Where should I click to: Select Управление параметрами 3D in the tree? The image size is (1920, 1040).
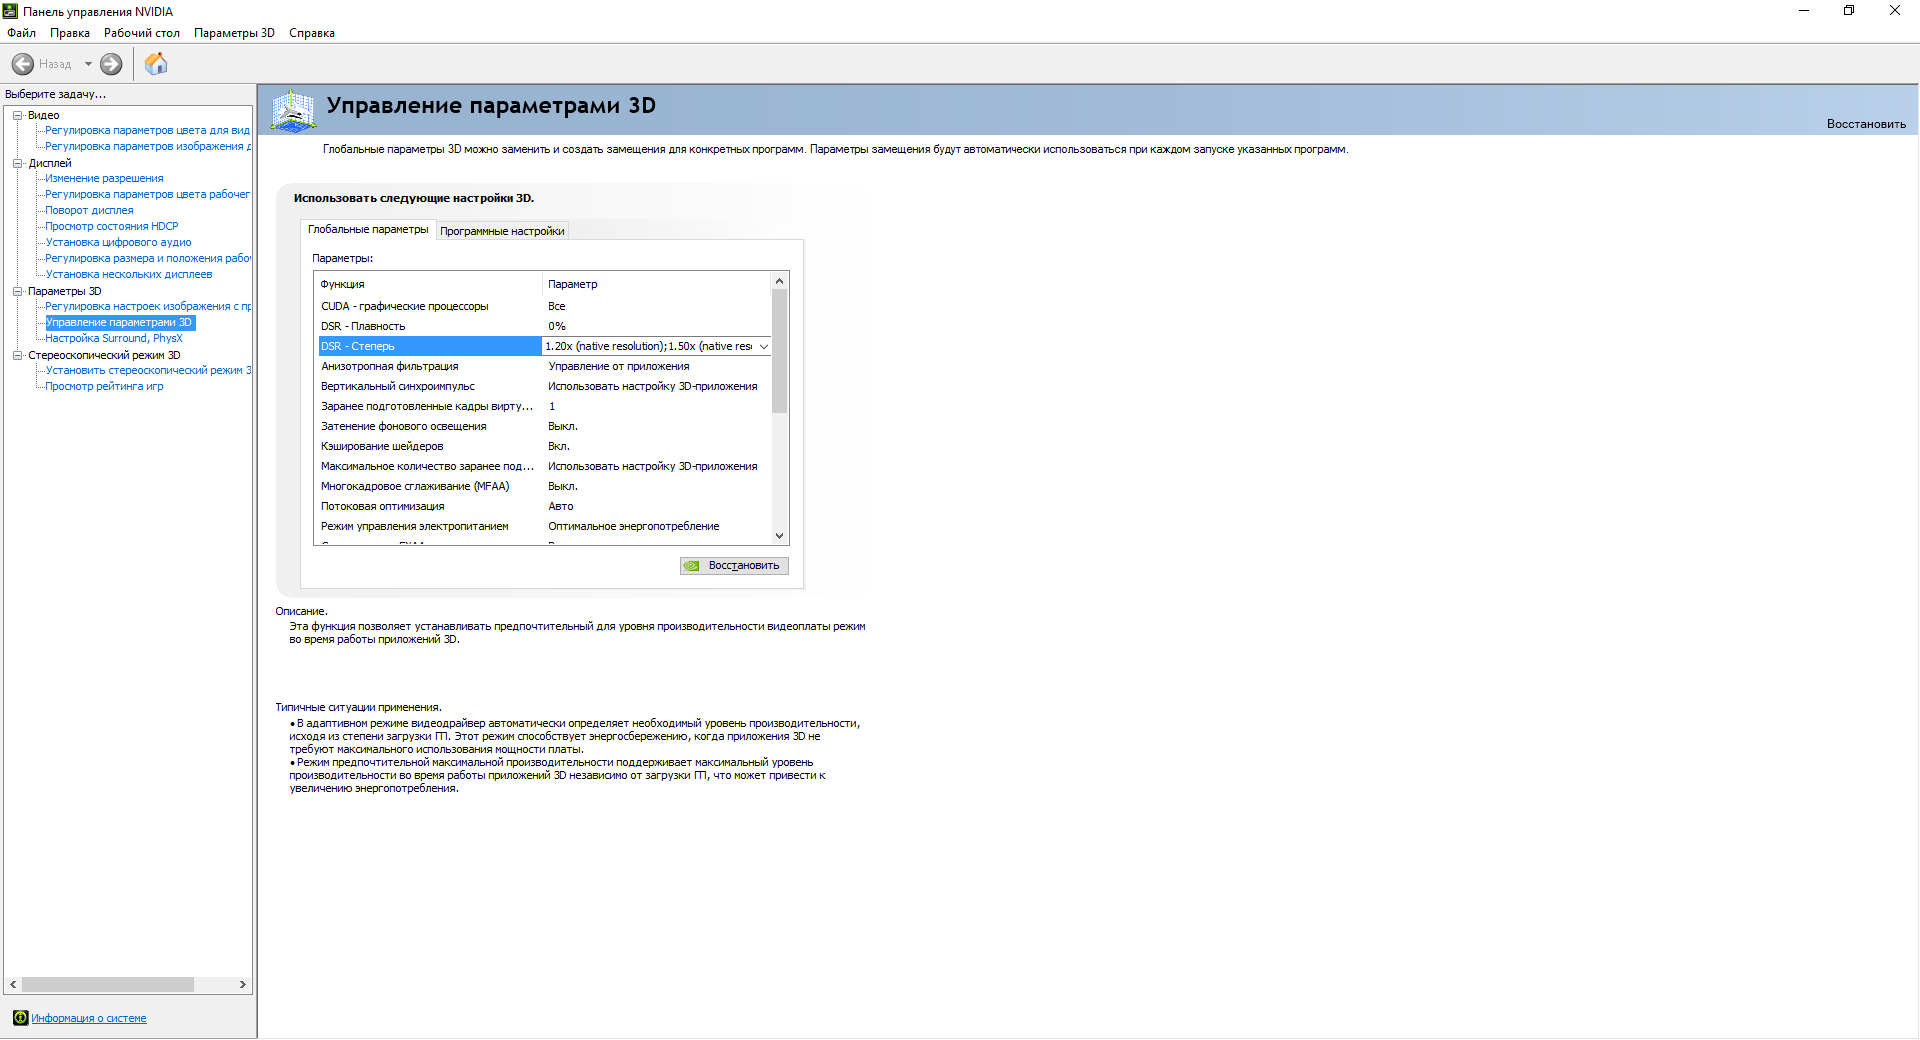[119, 322]
